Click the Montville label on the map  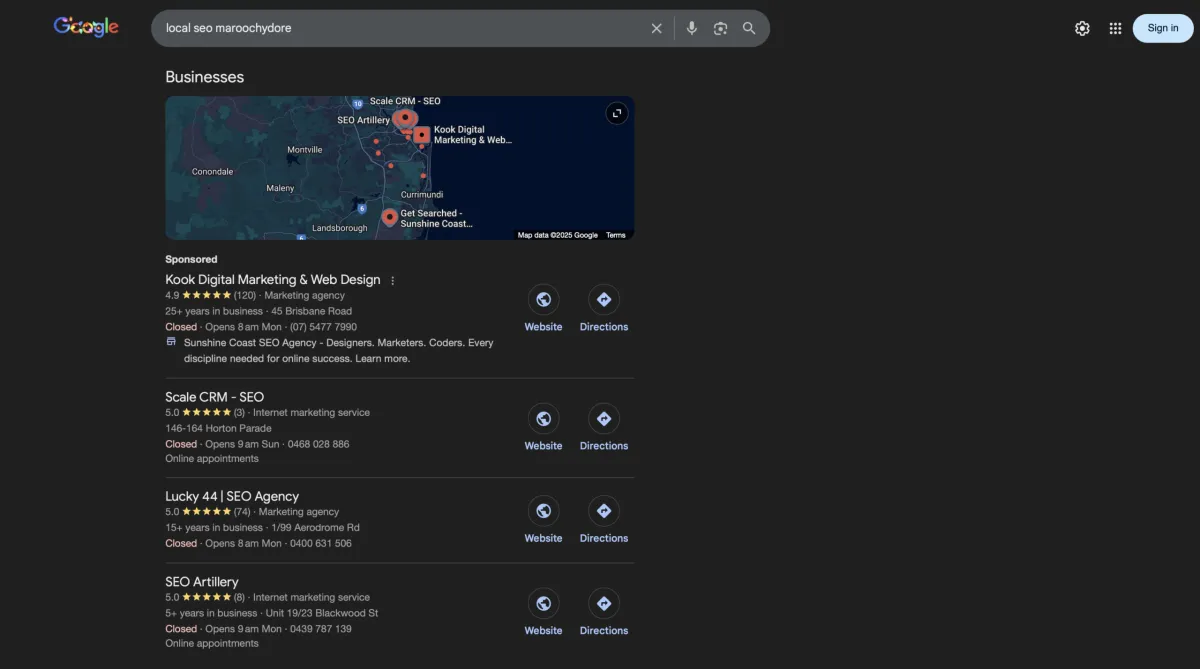[x=305, y=150]
